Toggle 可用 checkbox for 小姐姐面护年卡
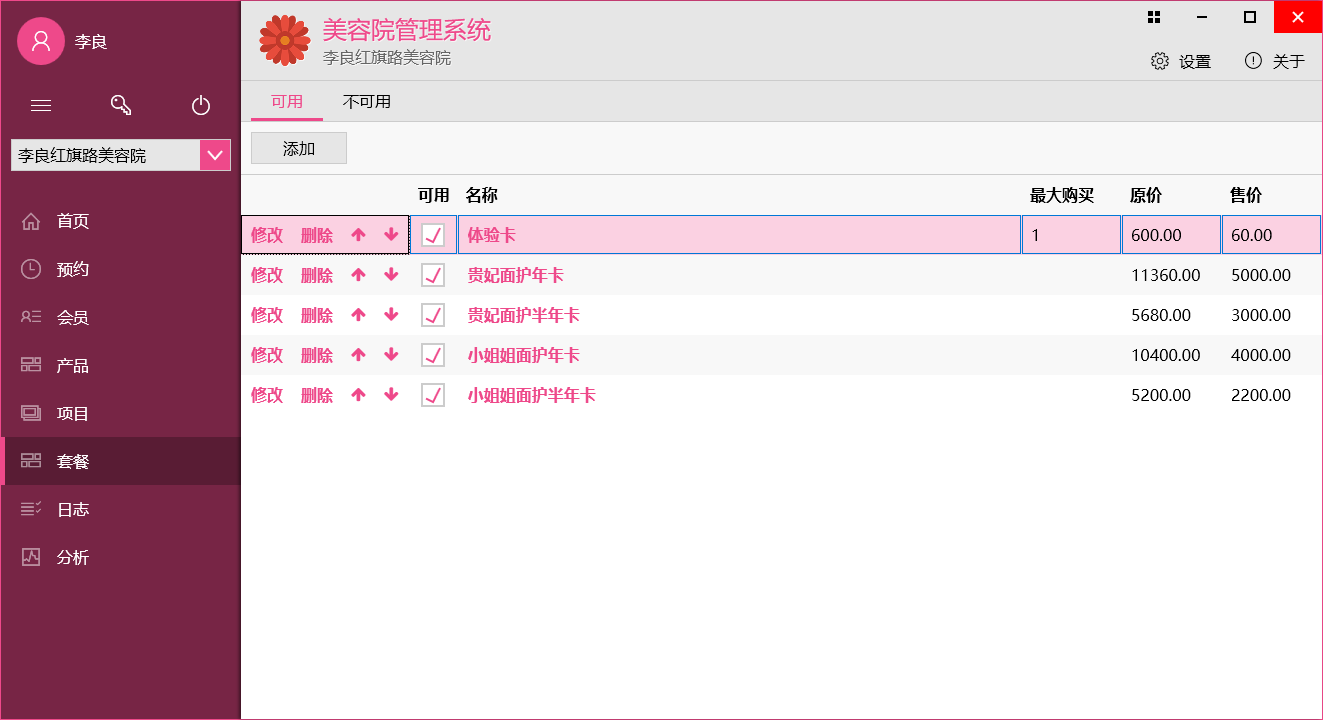Image resolution: width=1323 pixels, height=720 pixels. tap(433, 355)
